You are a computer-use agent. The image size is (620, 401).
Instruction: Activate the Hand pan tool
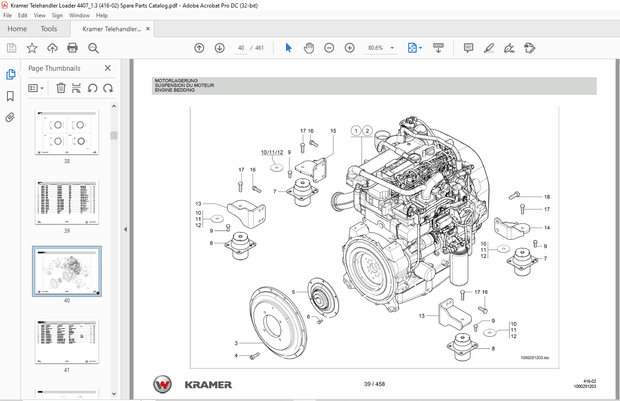[309, 48]
